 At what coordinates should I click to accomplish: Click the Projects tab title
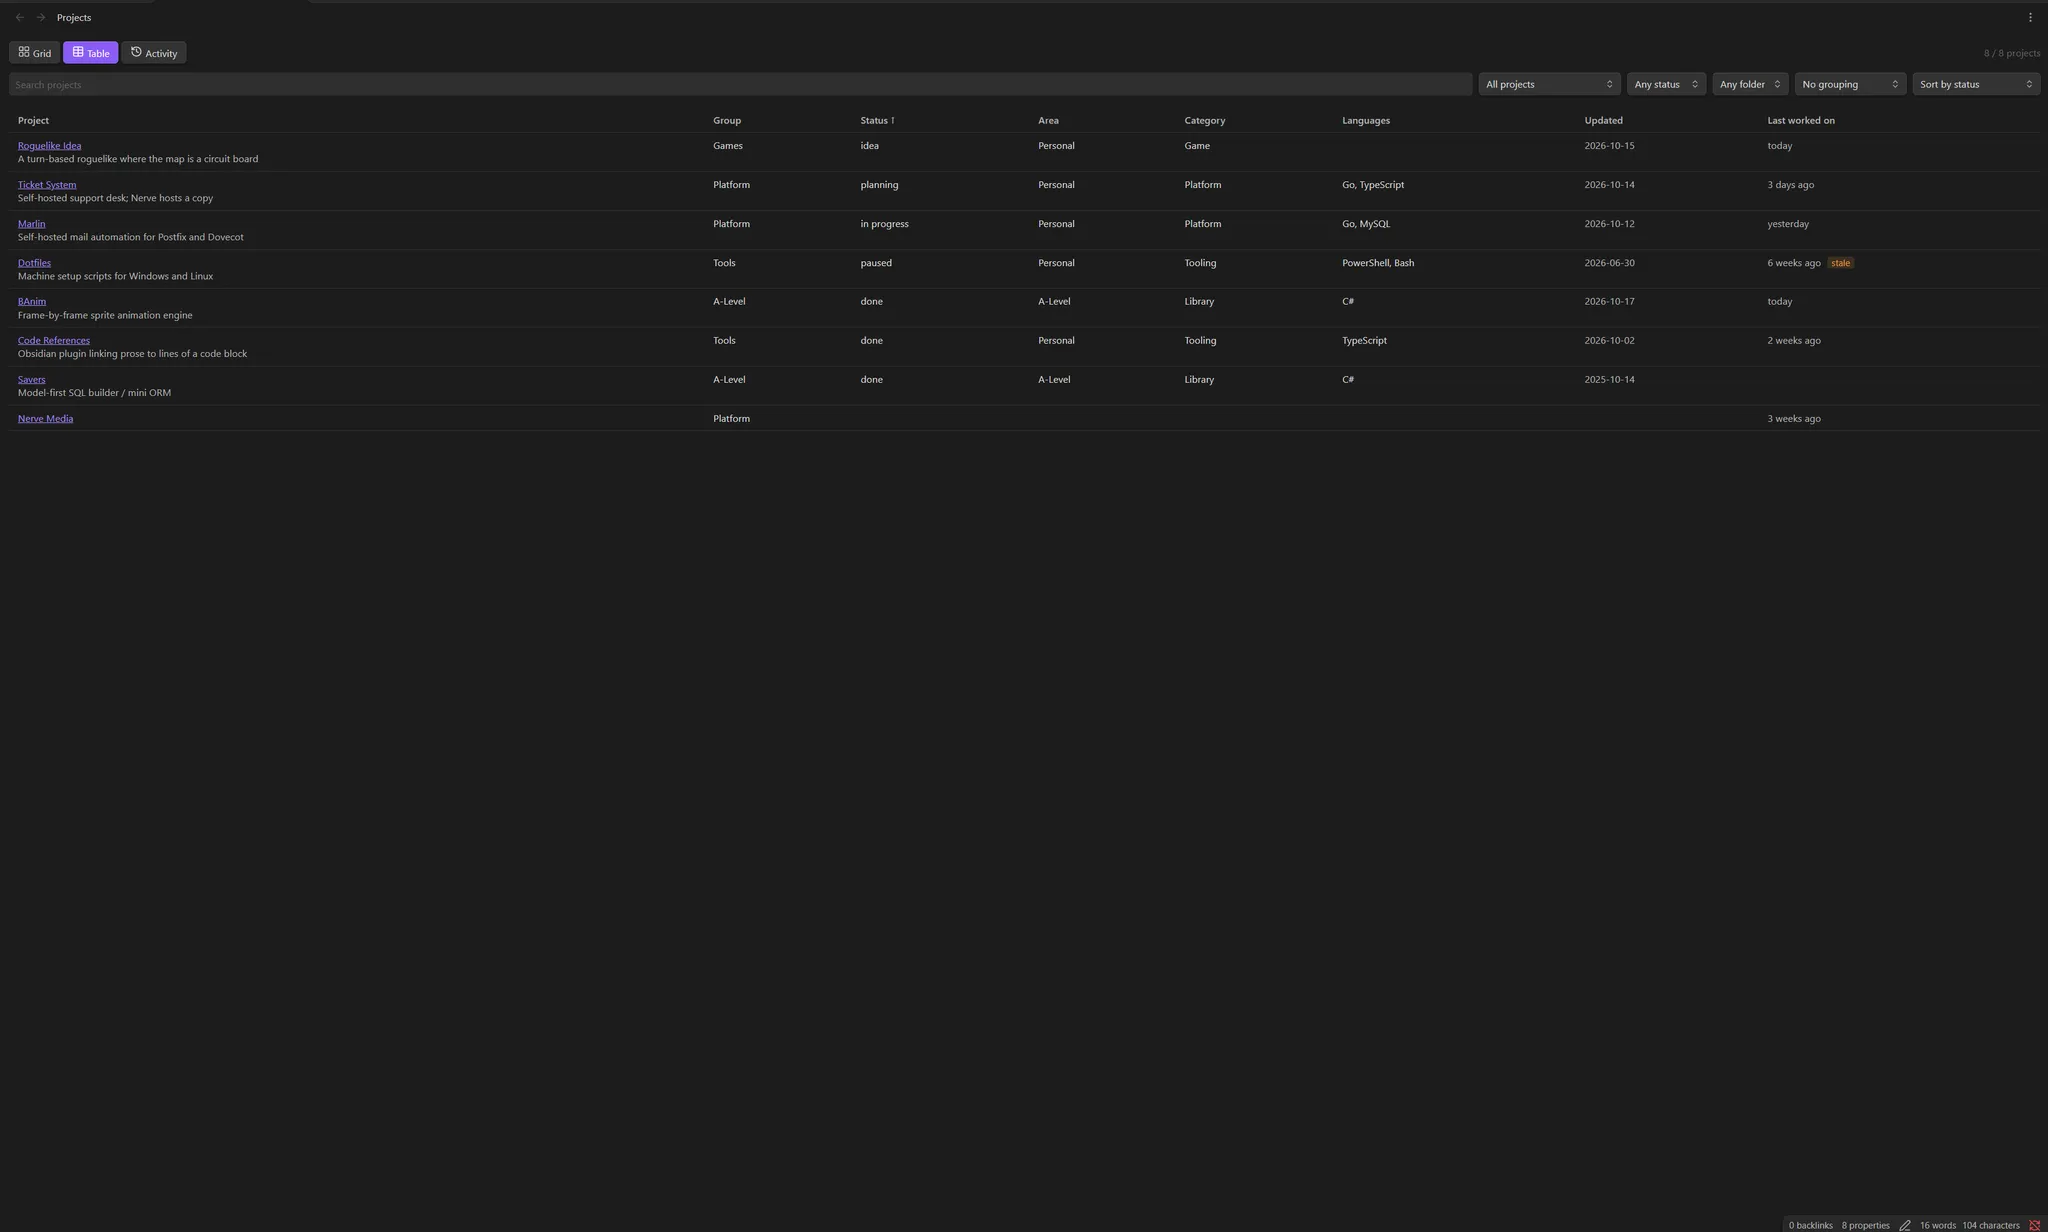(x=74, y=17)
